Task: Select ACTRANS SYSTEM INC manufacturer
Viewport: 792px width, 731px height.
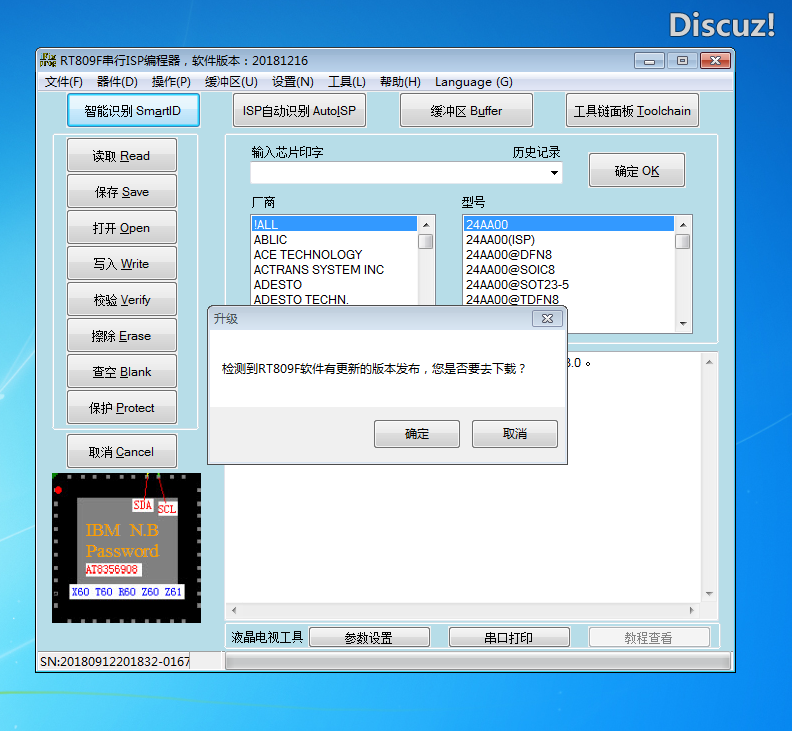Action: point(334,269)
